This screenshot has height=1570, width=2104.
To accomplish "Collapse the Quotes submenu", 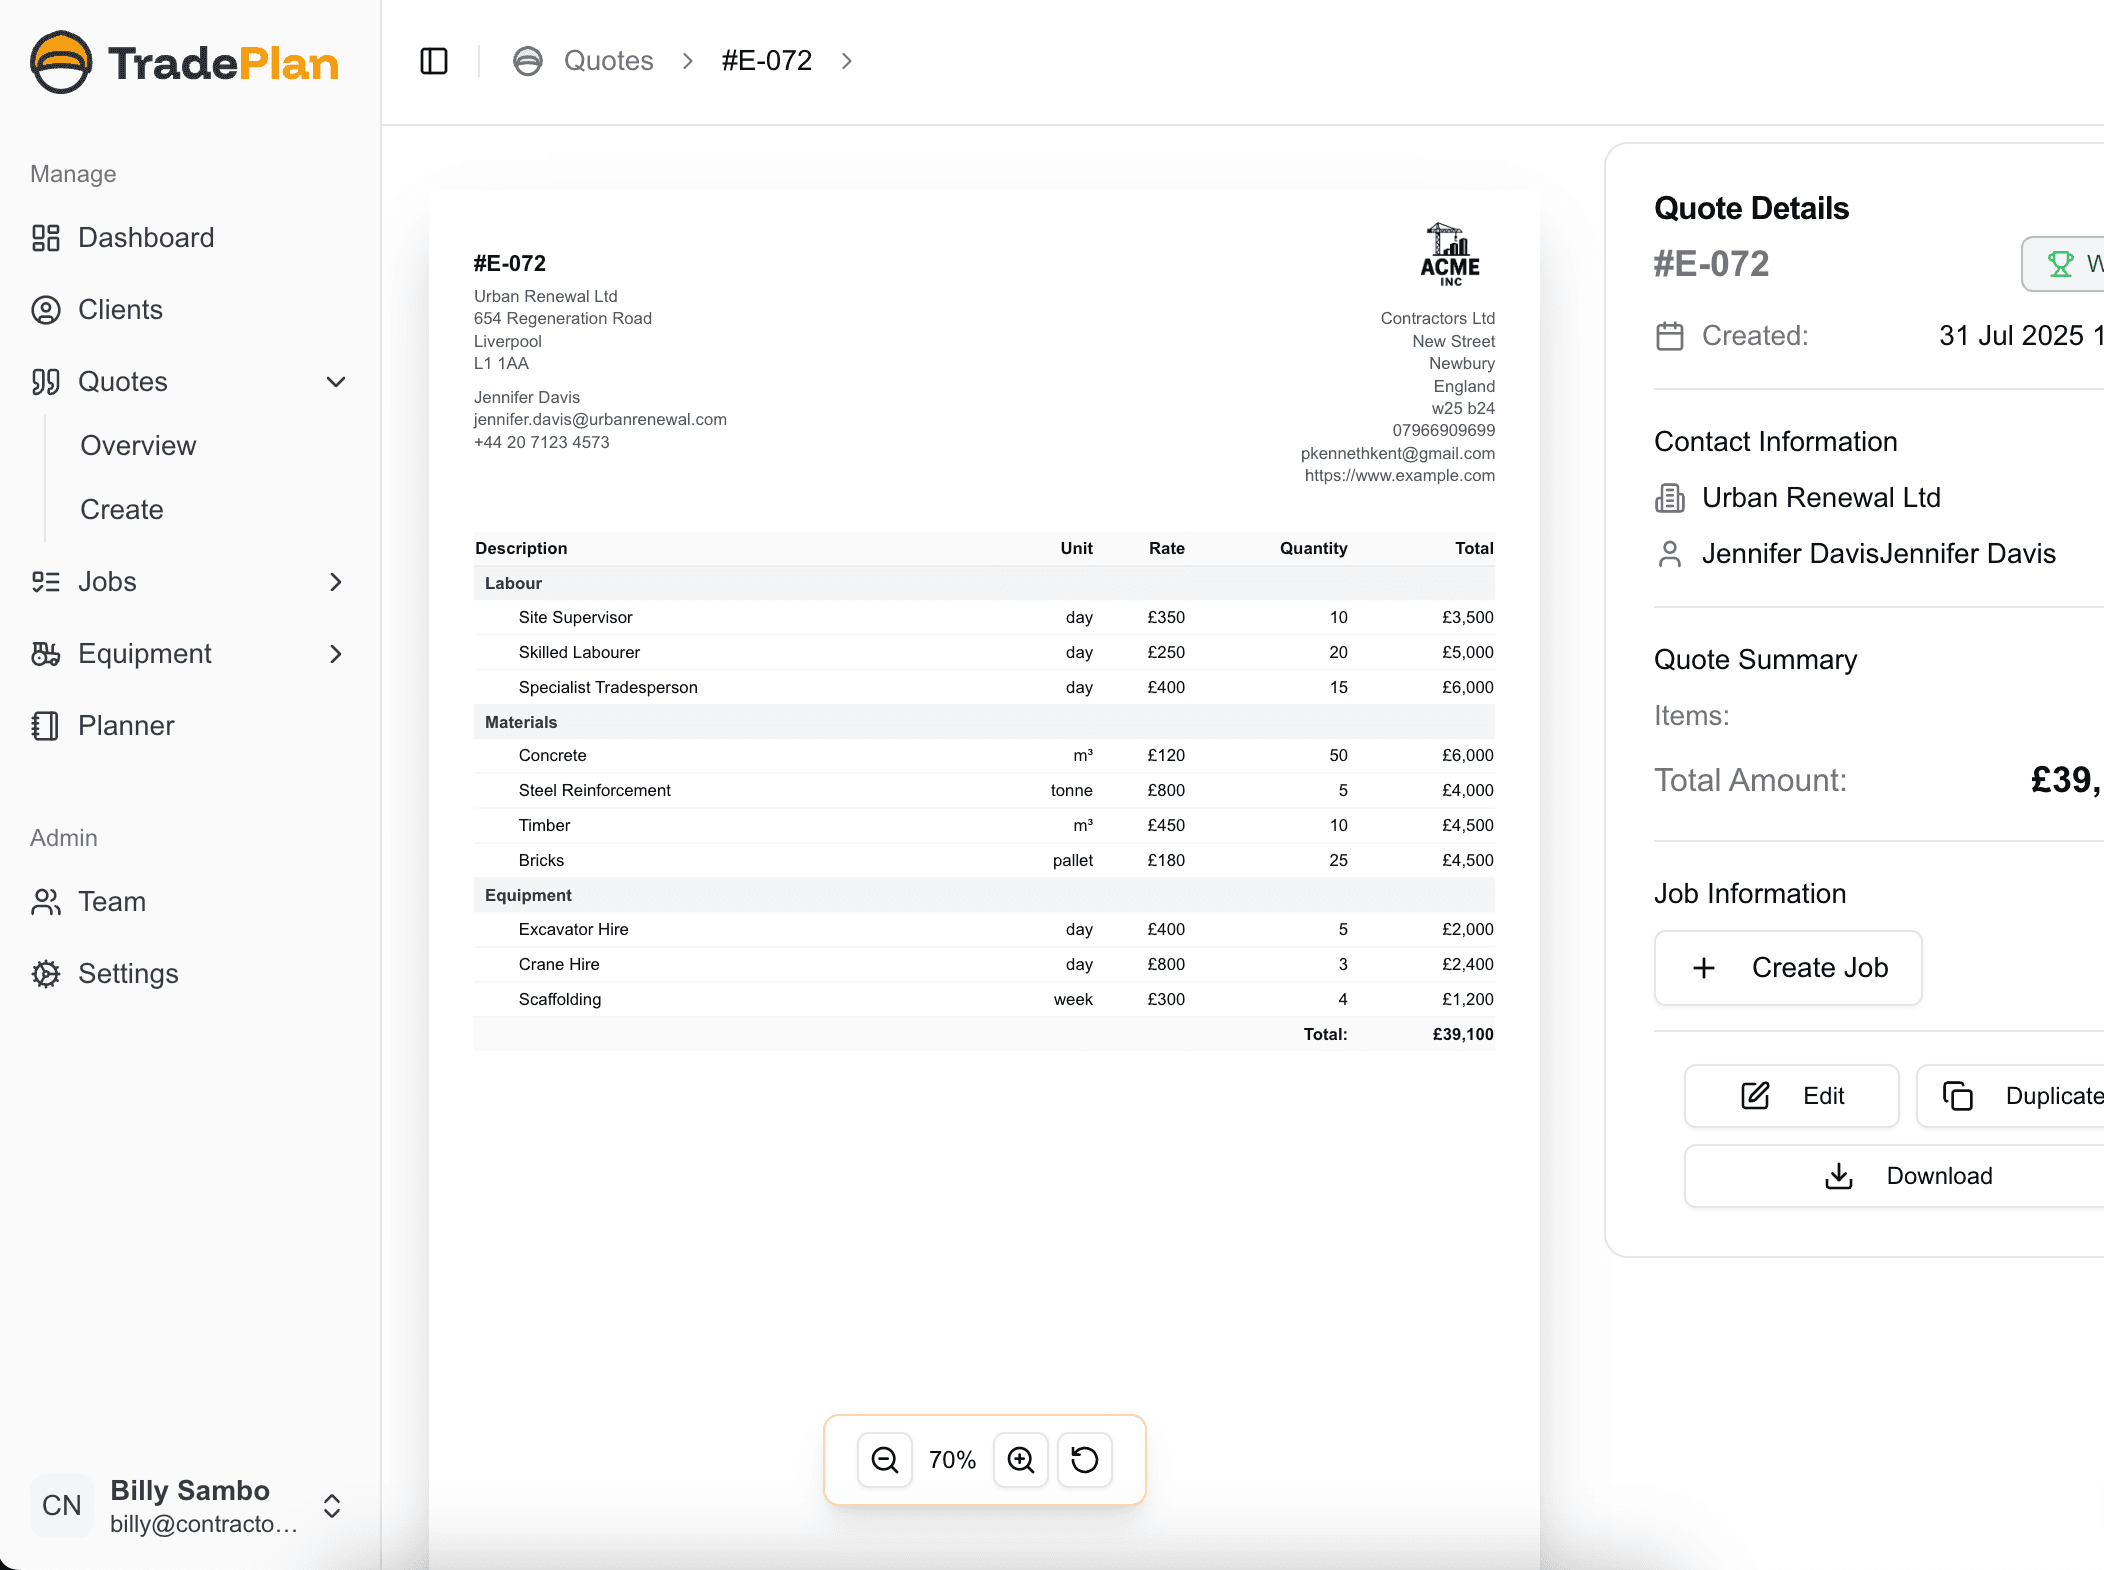I will click(x=336, y=381).
